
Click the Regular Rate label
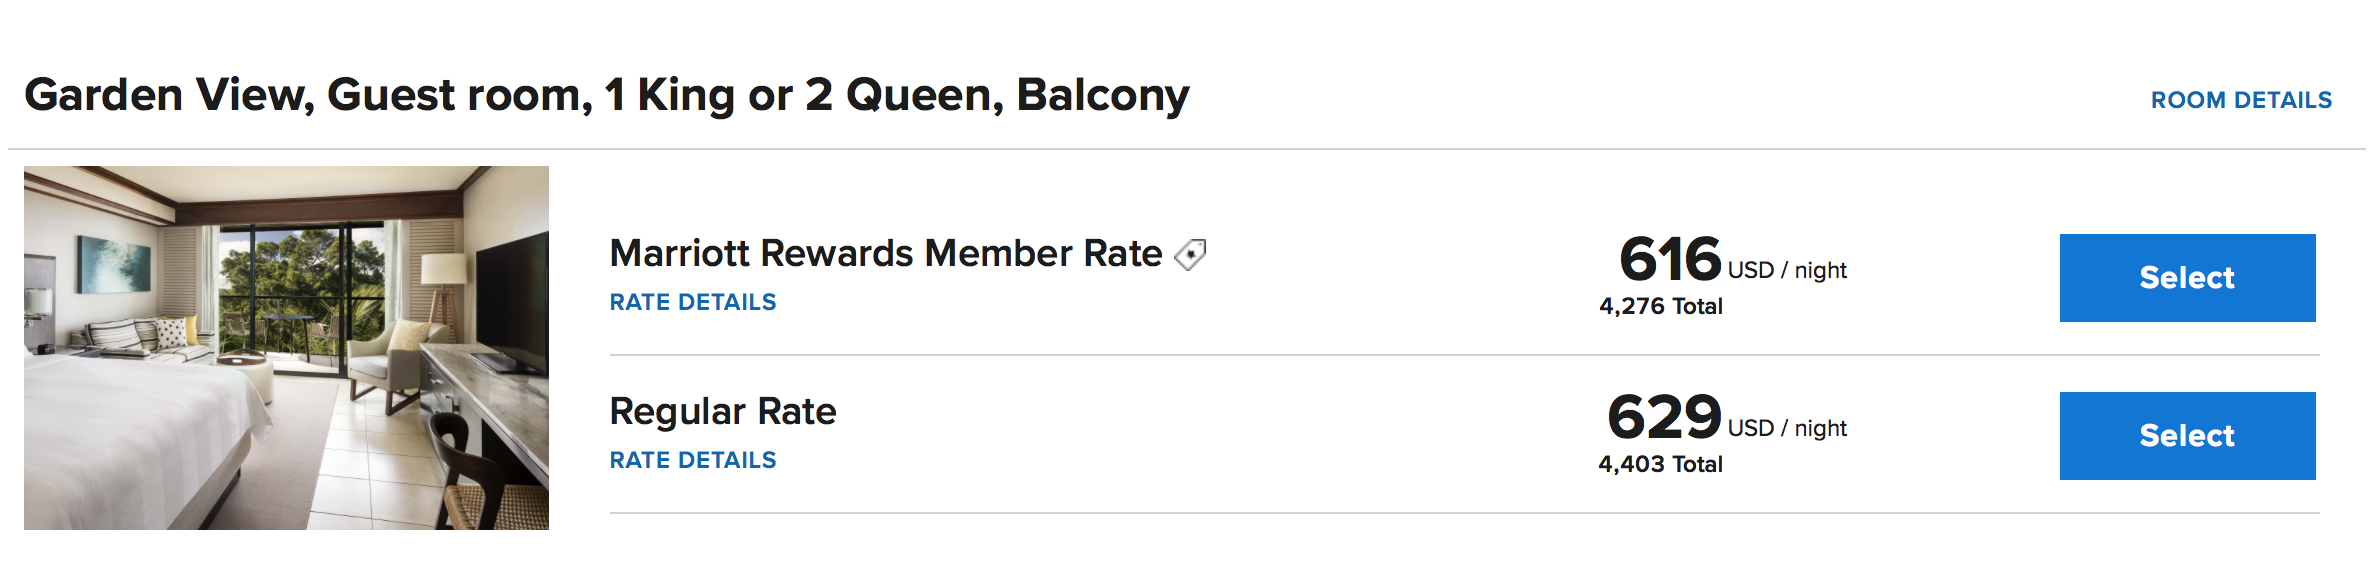tap(723, 412)
